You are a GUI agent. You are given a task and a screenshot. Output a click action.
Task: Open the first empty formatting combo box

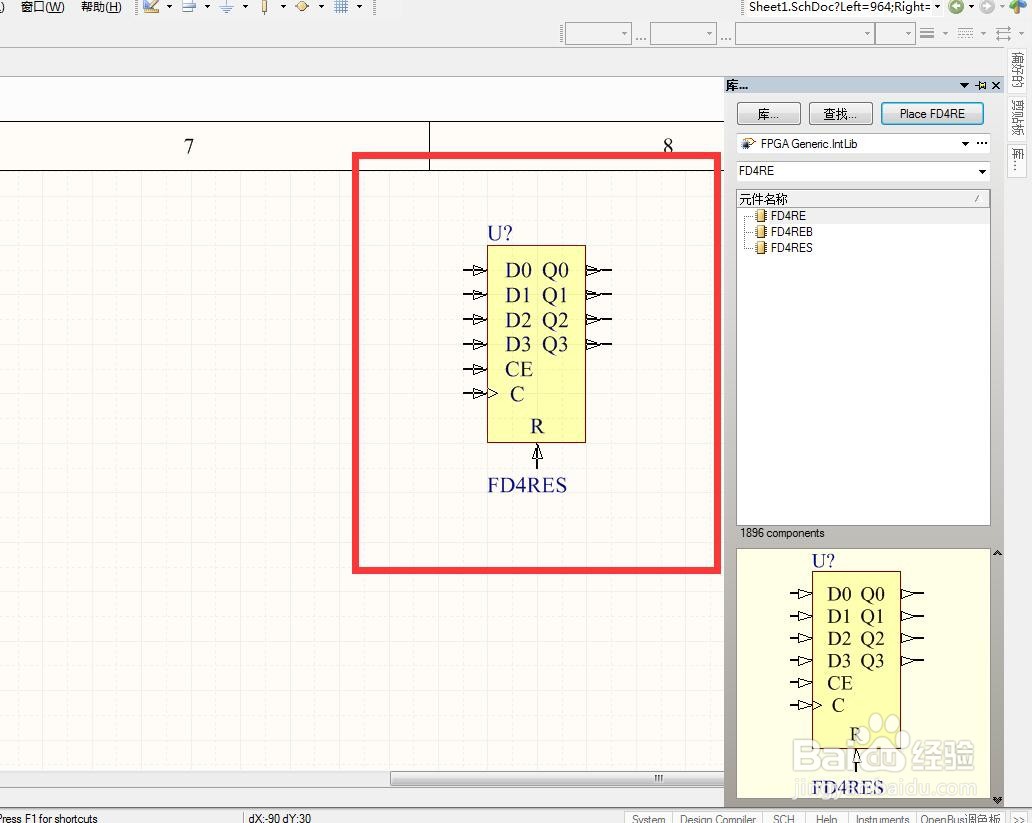click(598, 33)
